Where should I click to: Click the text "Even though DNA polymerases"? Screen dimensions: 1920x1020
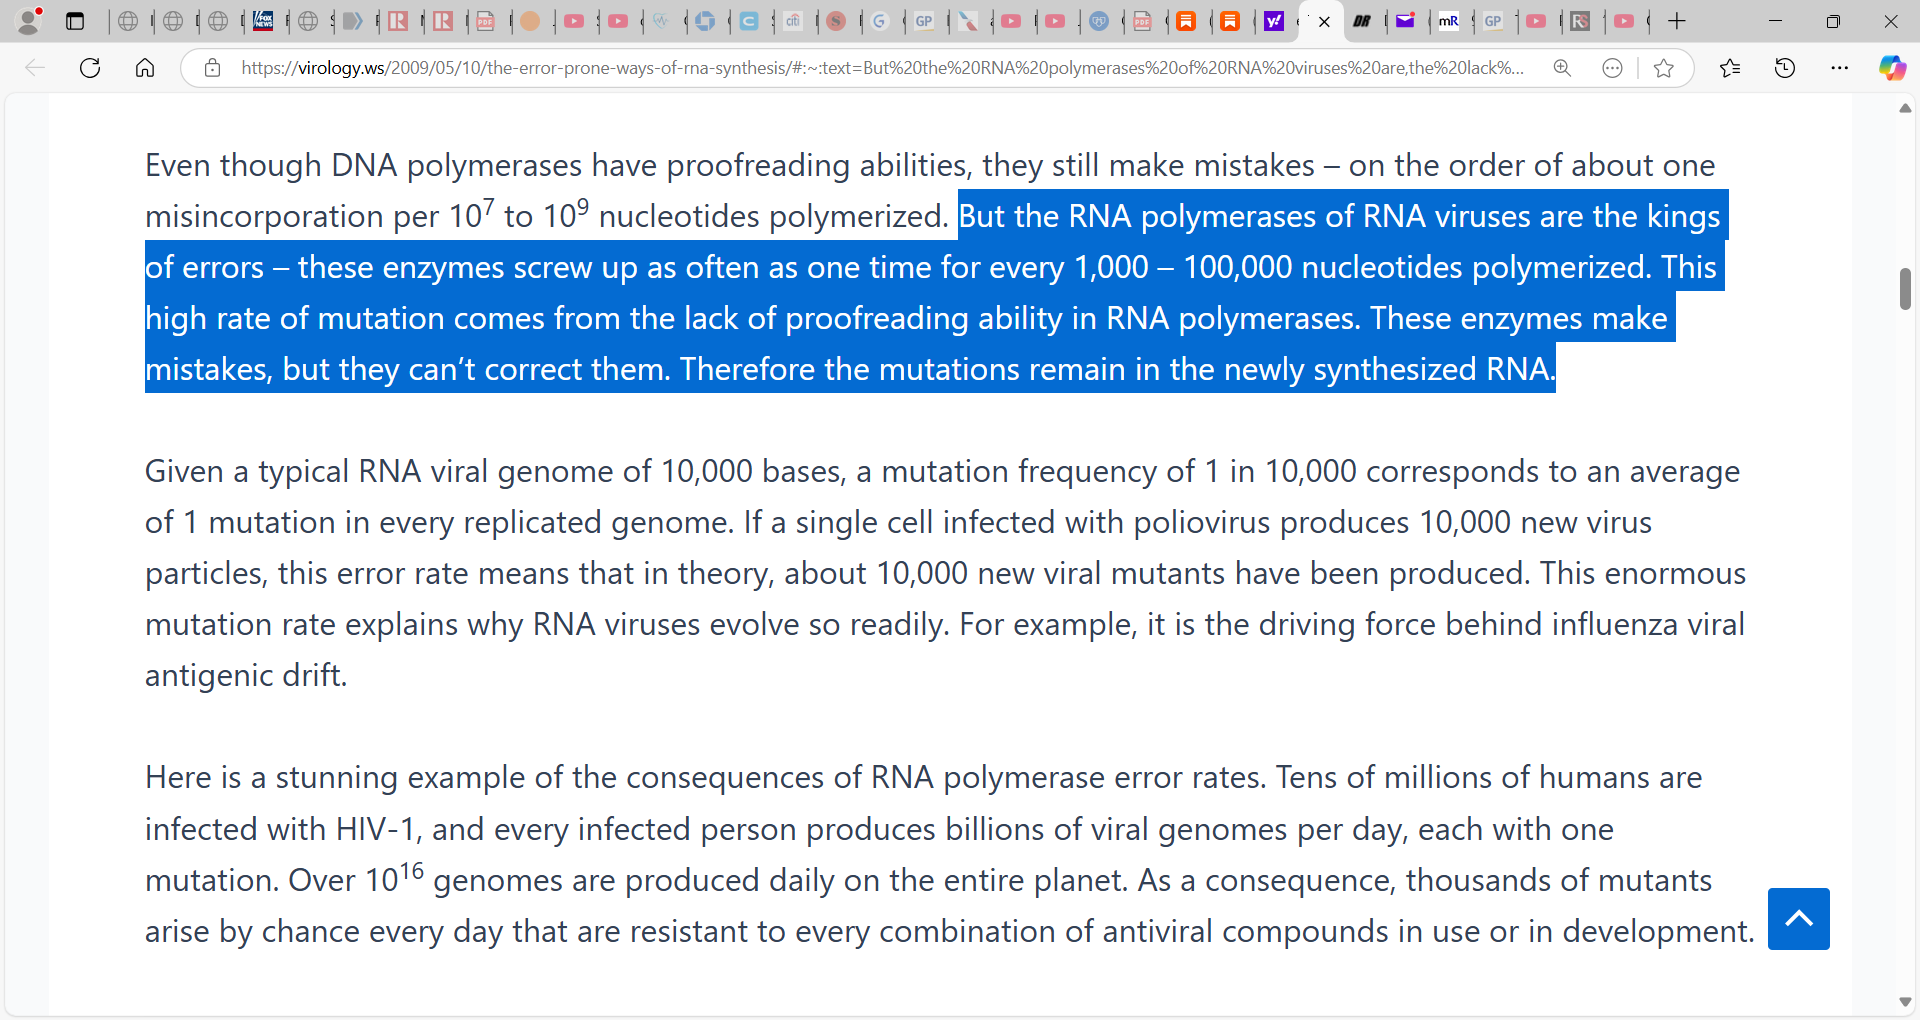(x=364, y=165)
